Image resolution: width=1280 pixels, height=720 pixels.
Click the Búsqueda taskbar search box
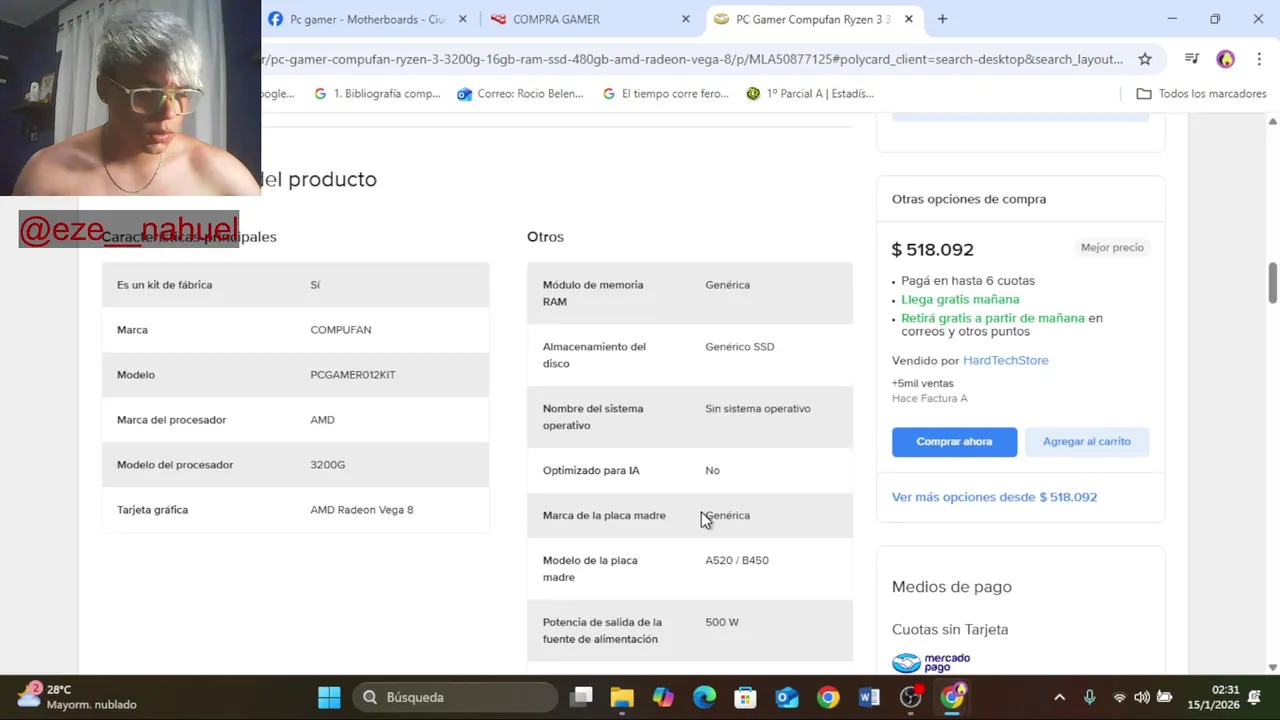pyautogui.click(x=455, y=697)
